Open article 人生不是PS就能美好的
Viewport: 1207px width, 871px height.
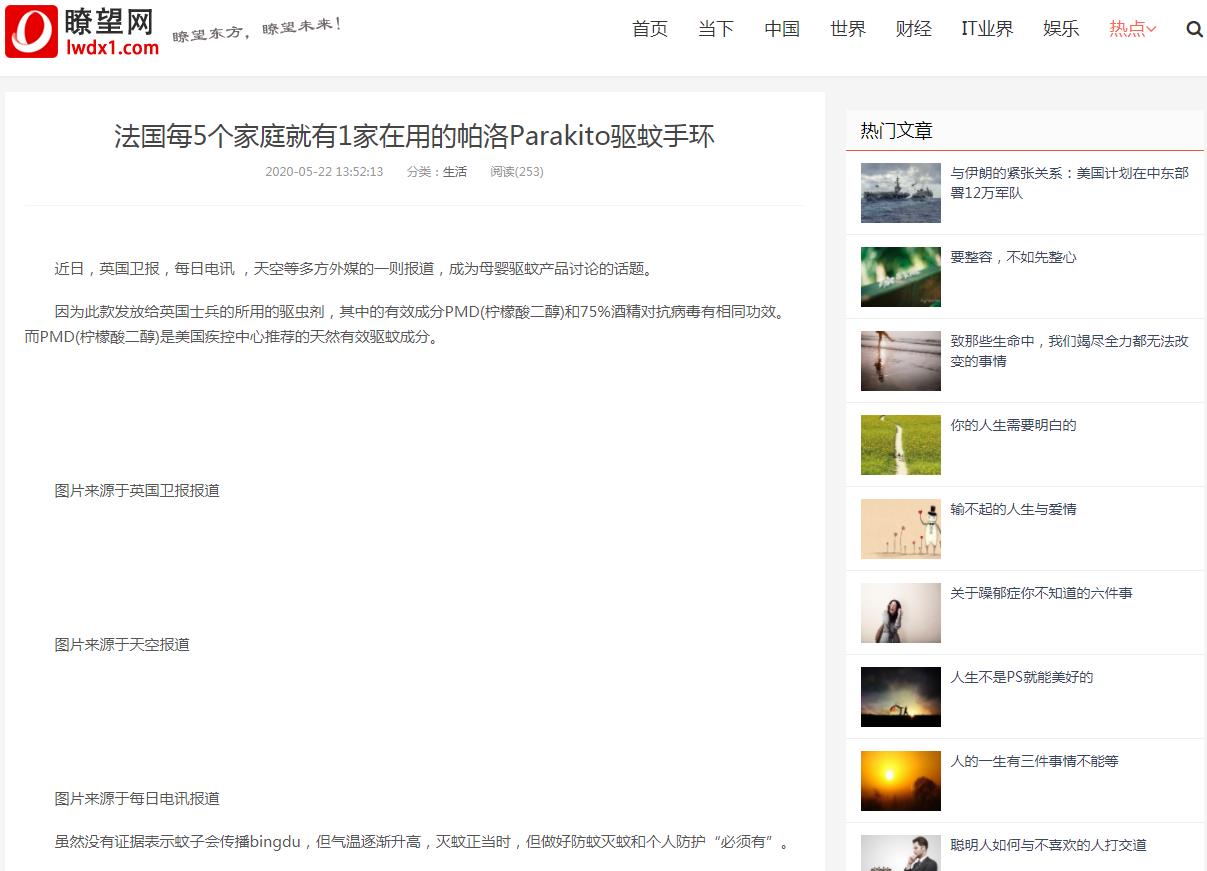click(x=1021, y=677)
